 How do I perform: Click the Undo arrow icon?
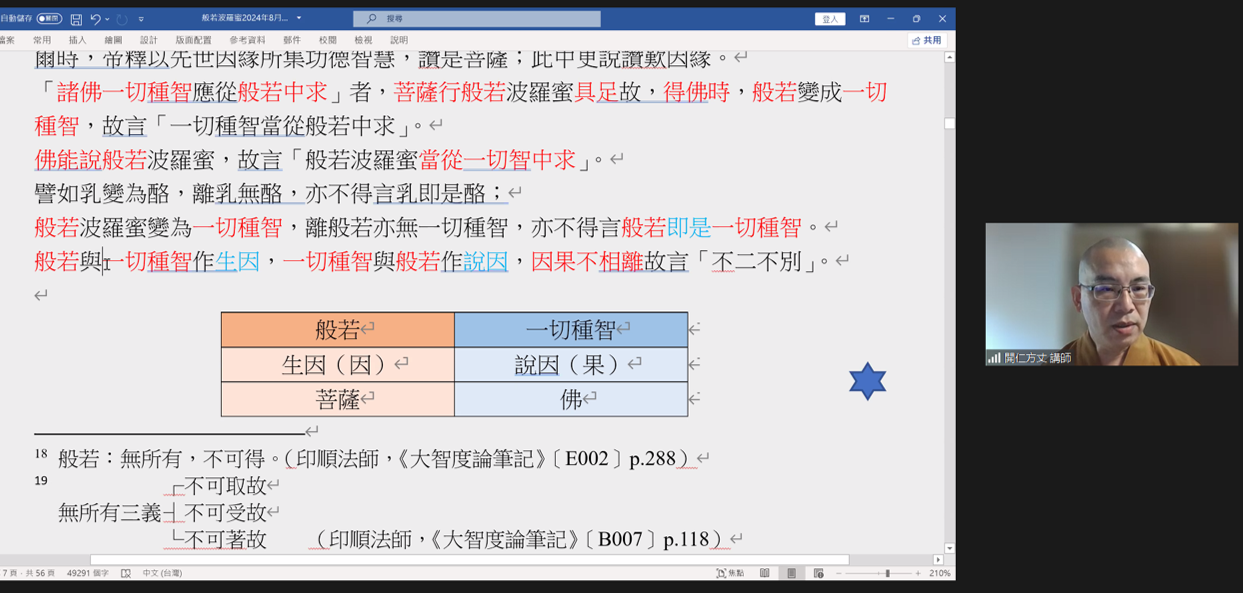tap(95, 19)
